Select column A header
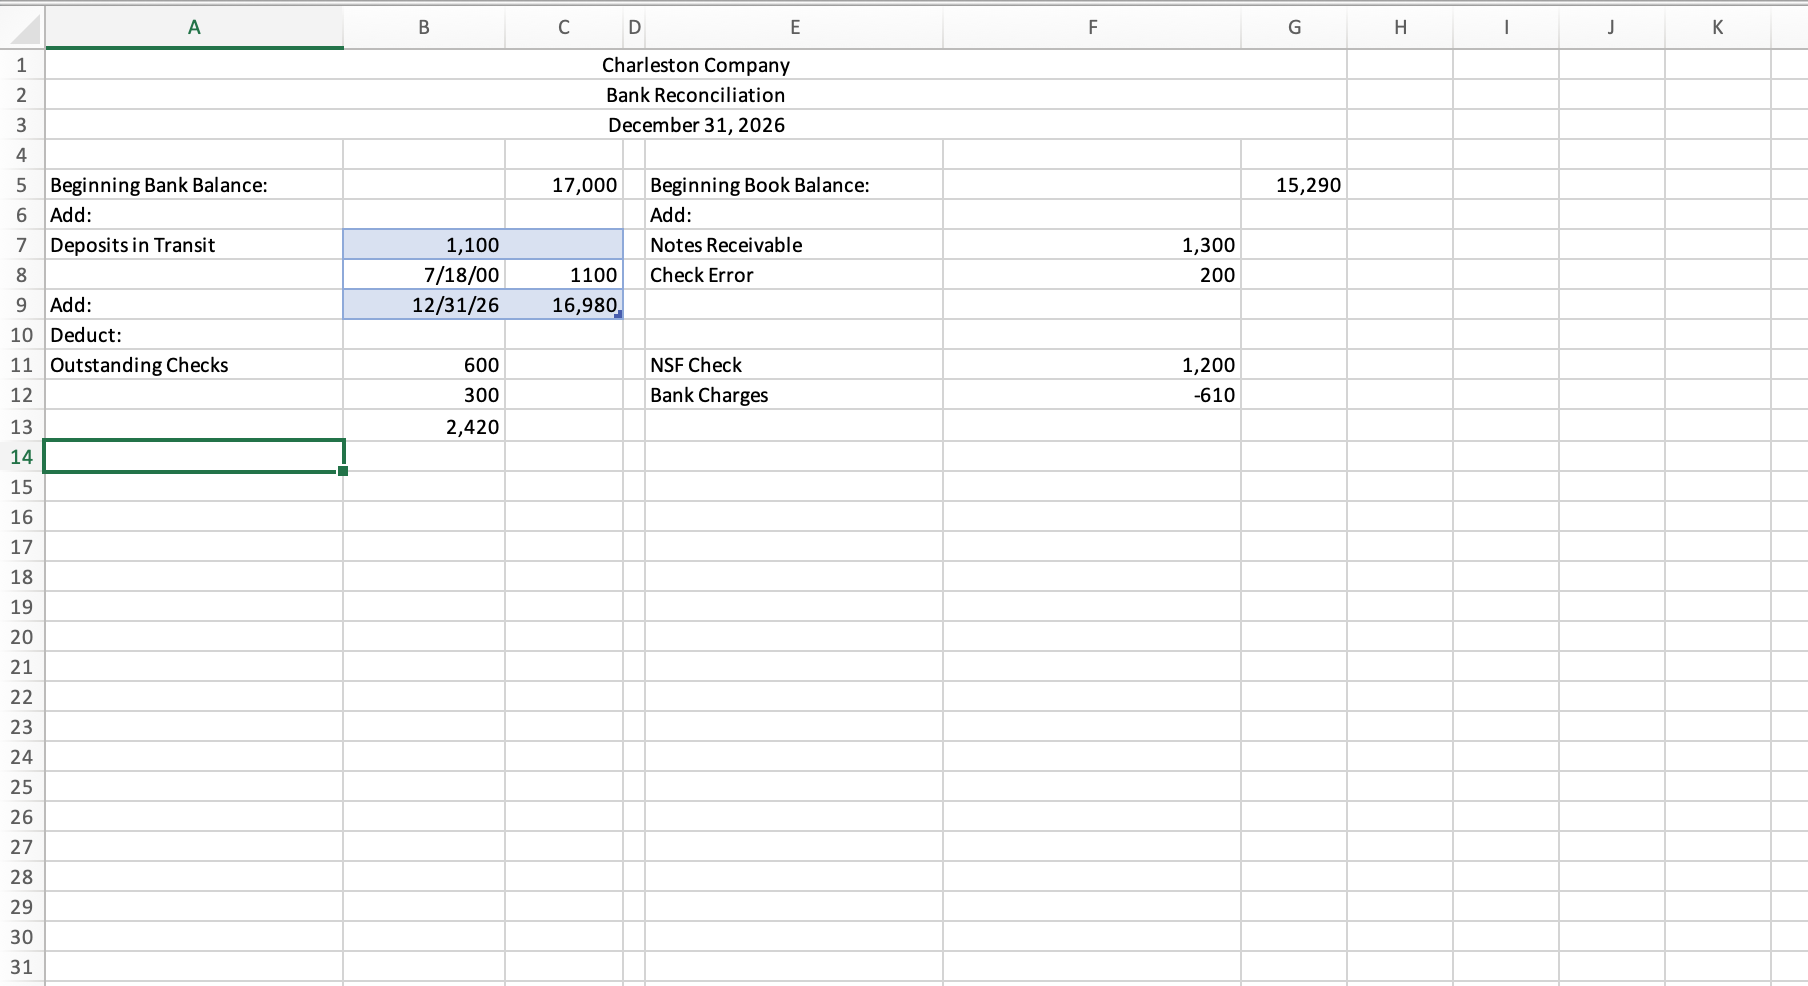This screenshot has width=1808, height=986. pyautogui.click(x=194, y=27)
